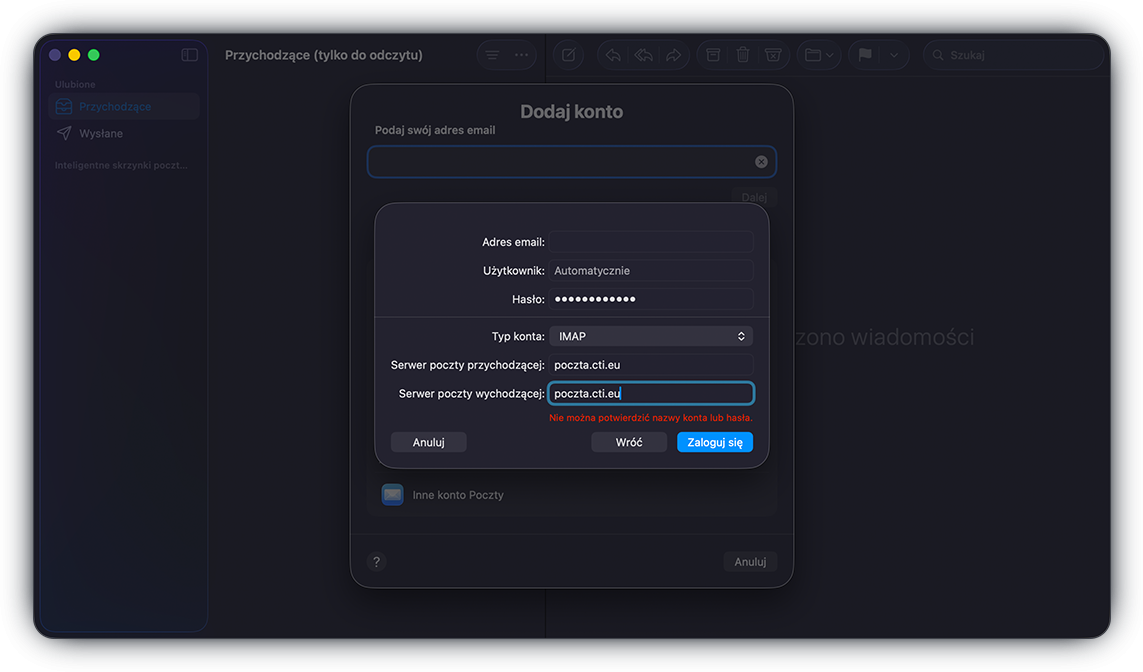Image resolution: width=1143 pixels, height=672 pixels.
Task: Click the Serwer poczty wychodzącej field
Action: (x=651, y=392)
